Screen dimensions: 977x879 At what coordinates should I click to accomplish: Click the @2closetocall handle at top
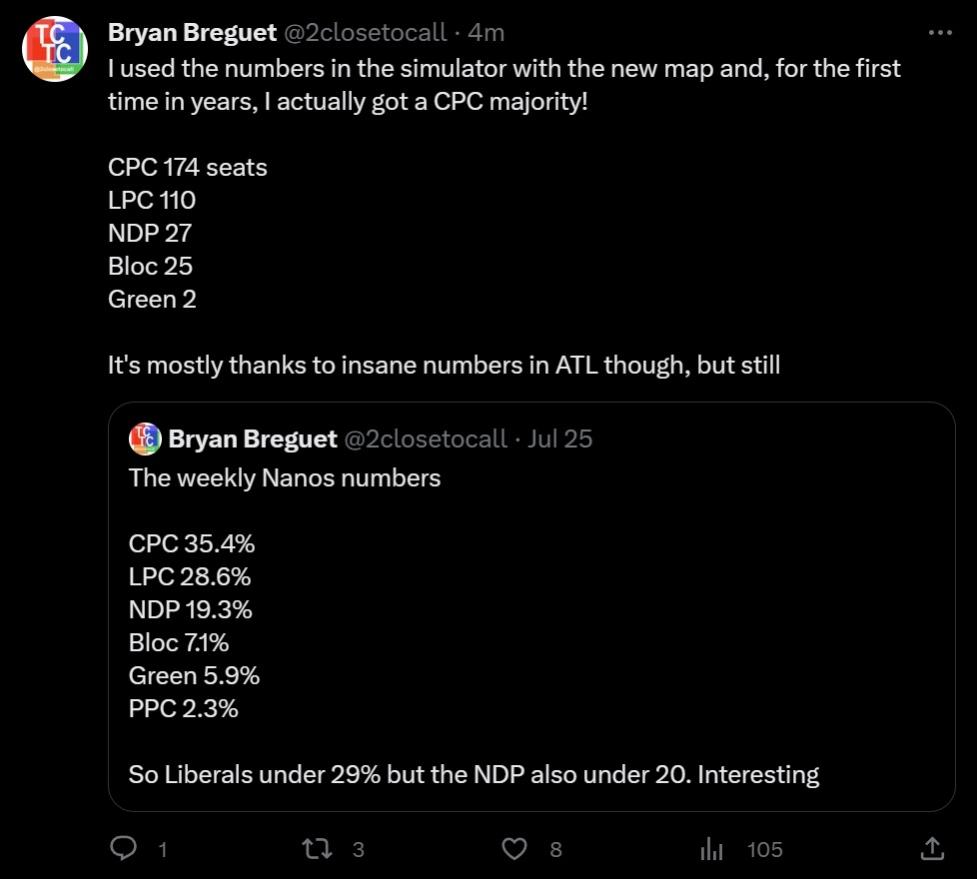[x=365, y=33]
